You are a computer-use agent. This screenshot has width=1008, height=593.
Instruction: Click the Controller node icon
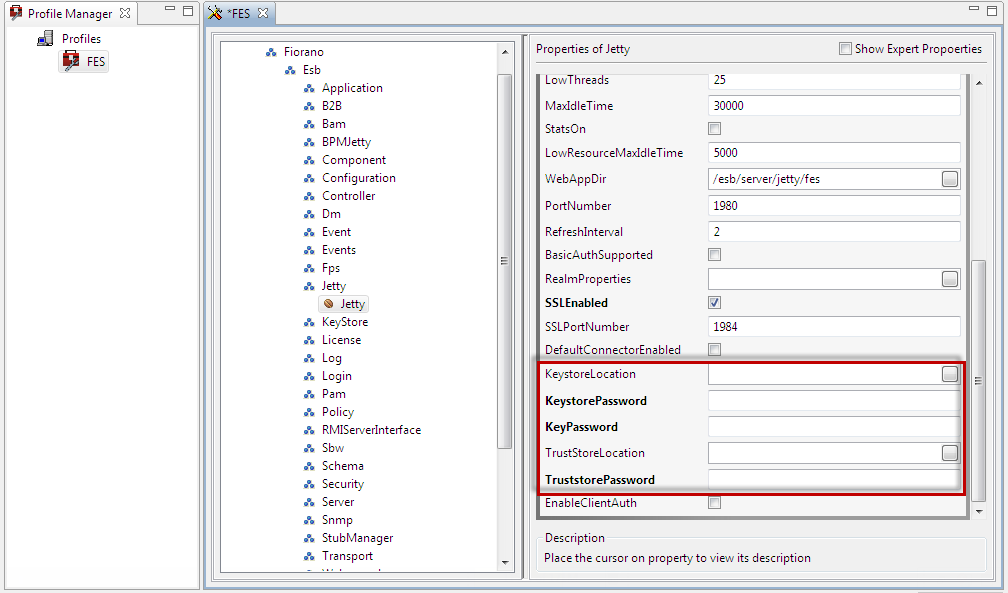(x=309, y=196)
